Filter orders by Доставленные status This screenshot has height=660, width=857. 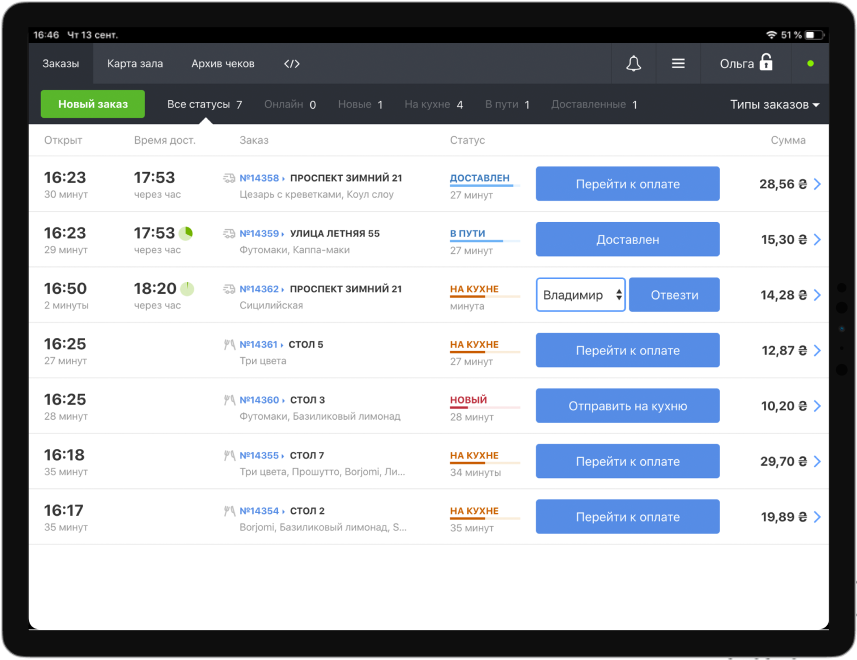coord(594,104)
